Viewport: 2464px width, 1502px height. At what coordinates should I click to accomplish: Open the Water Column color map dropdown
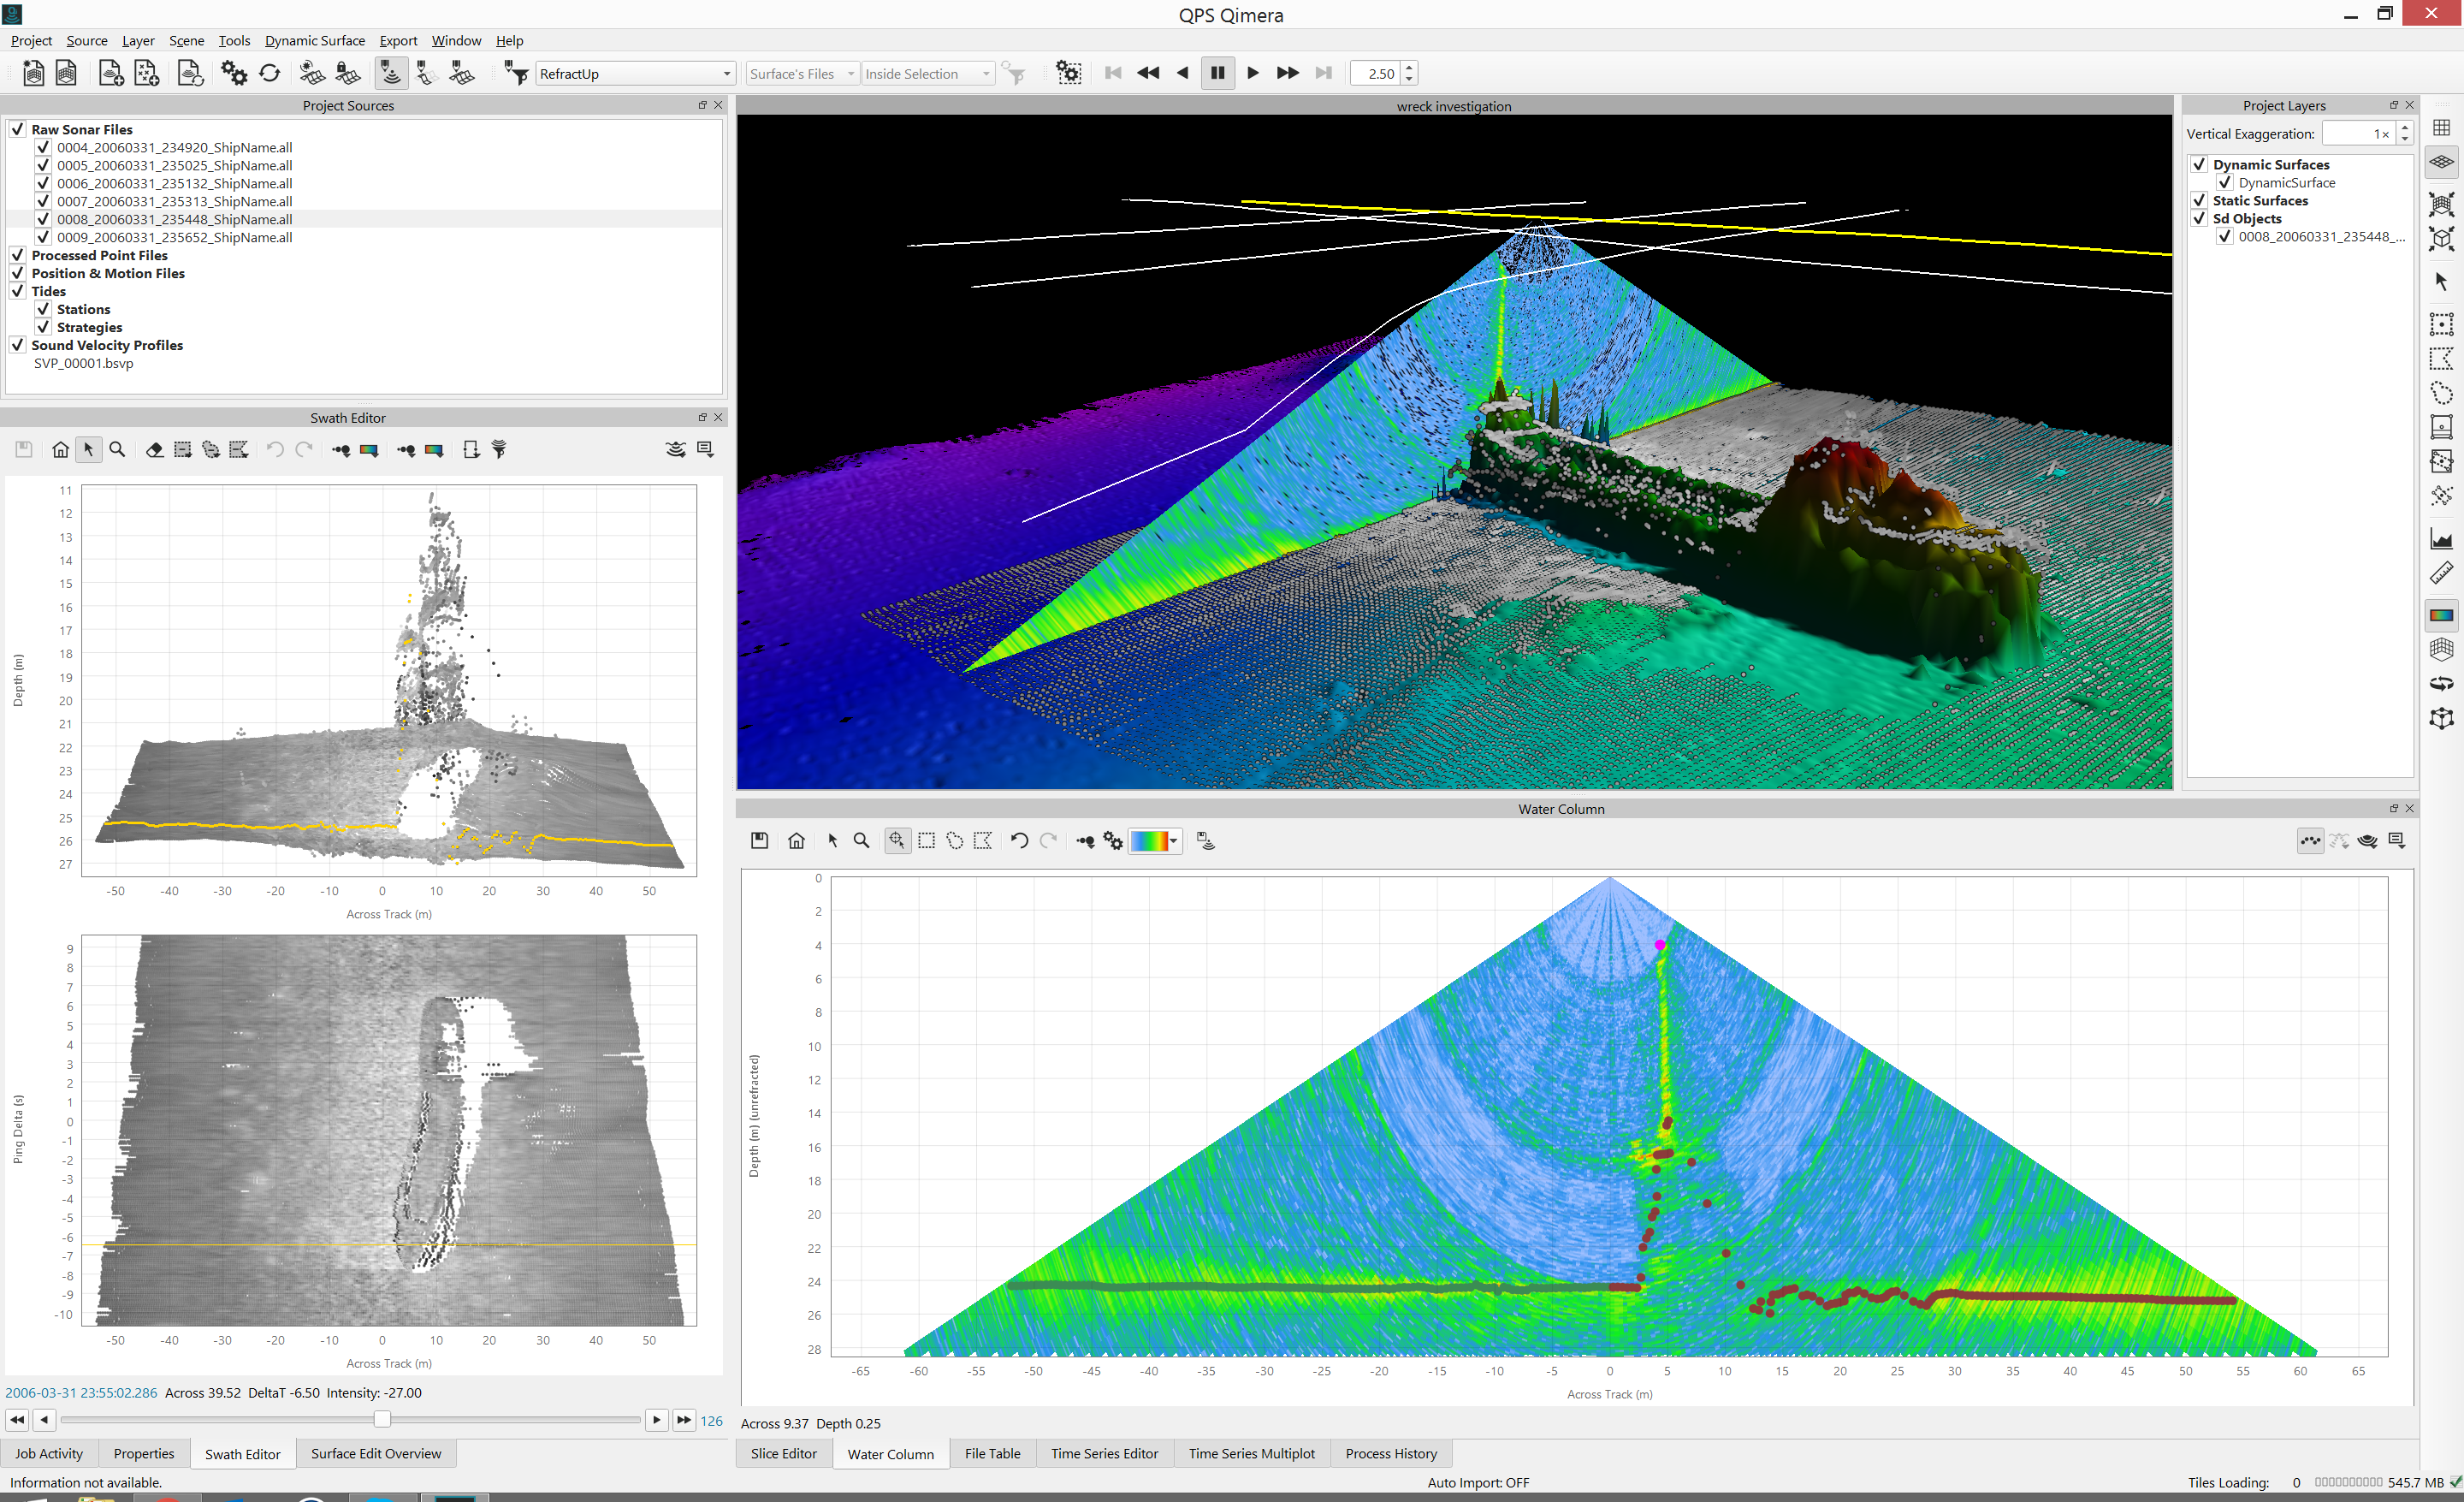pos(1173,841)
